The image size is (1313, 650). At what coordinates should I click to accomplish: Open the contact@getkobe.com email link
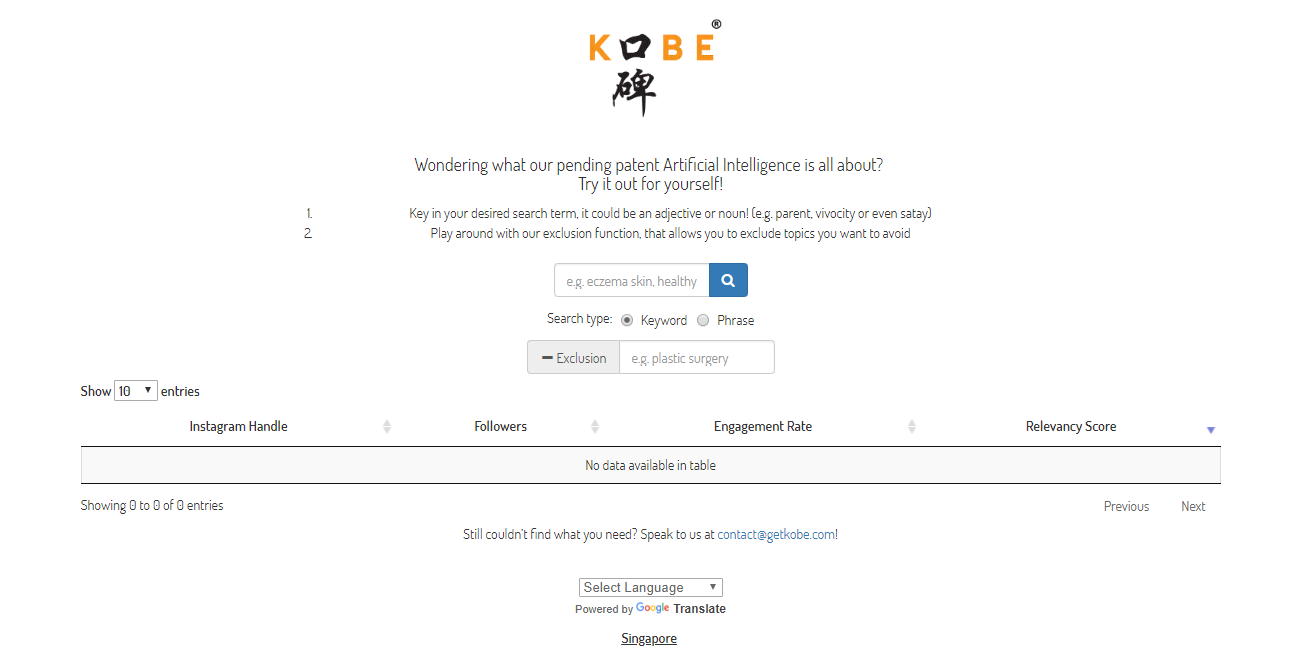(x=776, y=534)
